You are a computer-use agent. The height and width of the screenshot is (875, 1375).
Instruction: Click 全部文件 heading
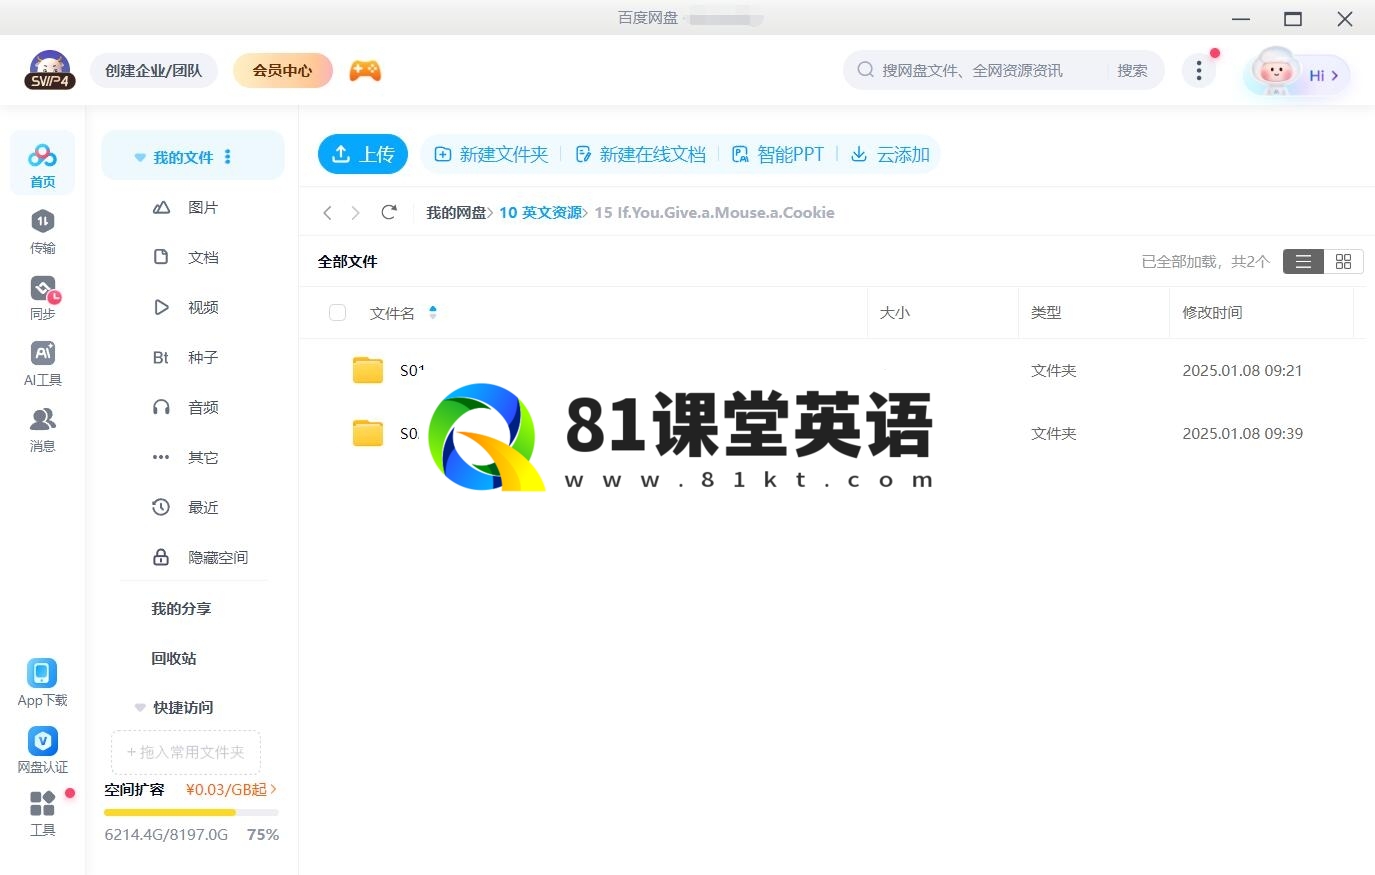point(347,261)
